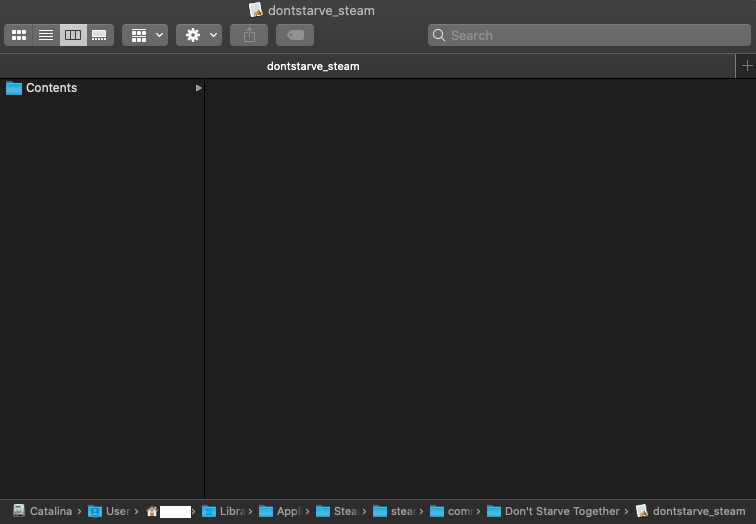Click dontstarve_steam app icon in path bar

[x=642, y=511]
